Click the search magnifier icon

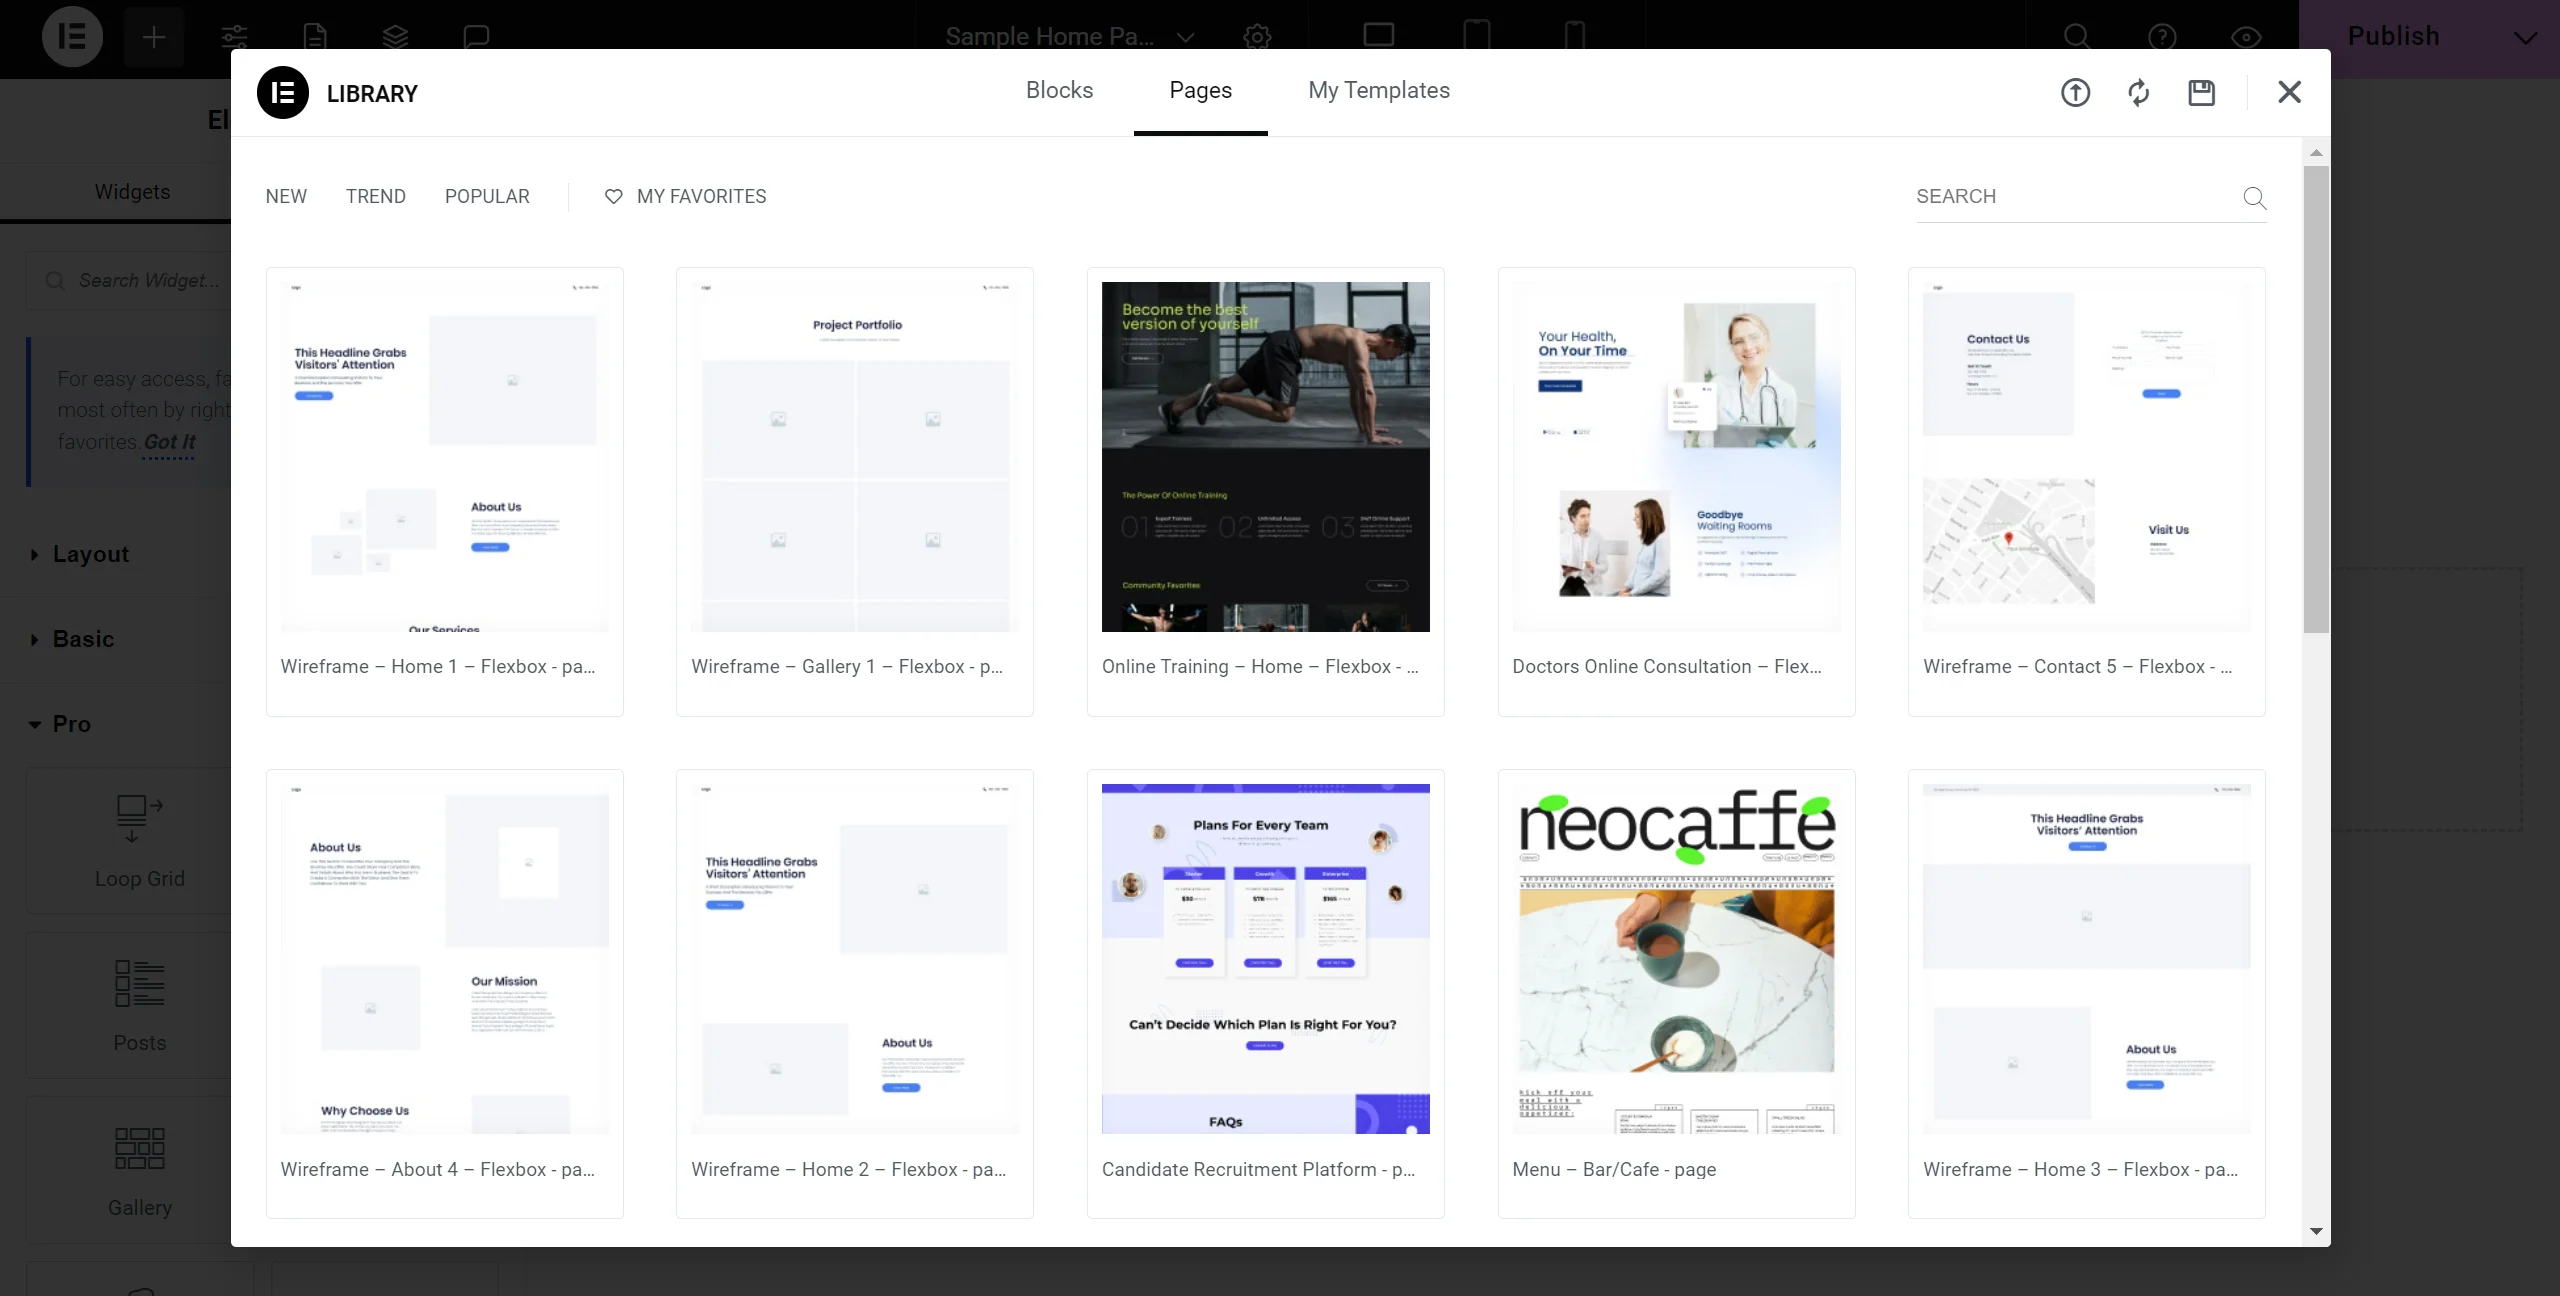2254,195
